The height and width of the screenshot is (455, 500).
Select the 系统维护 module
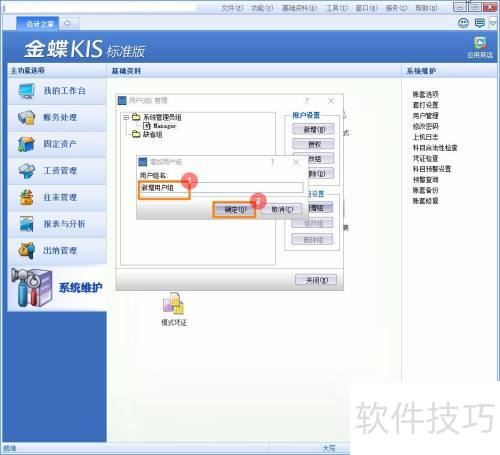57,288
